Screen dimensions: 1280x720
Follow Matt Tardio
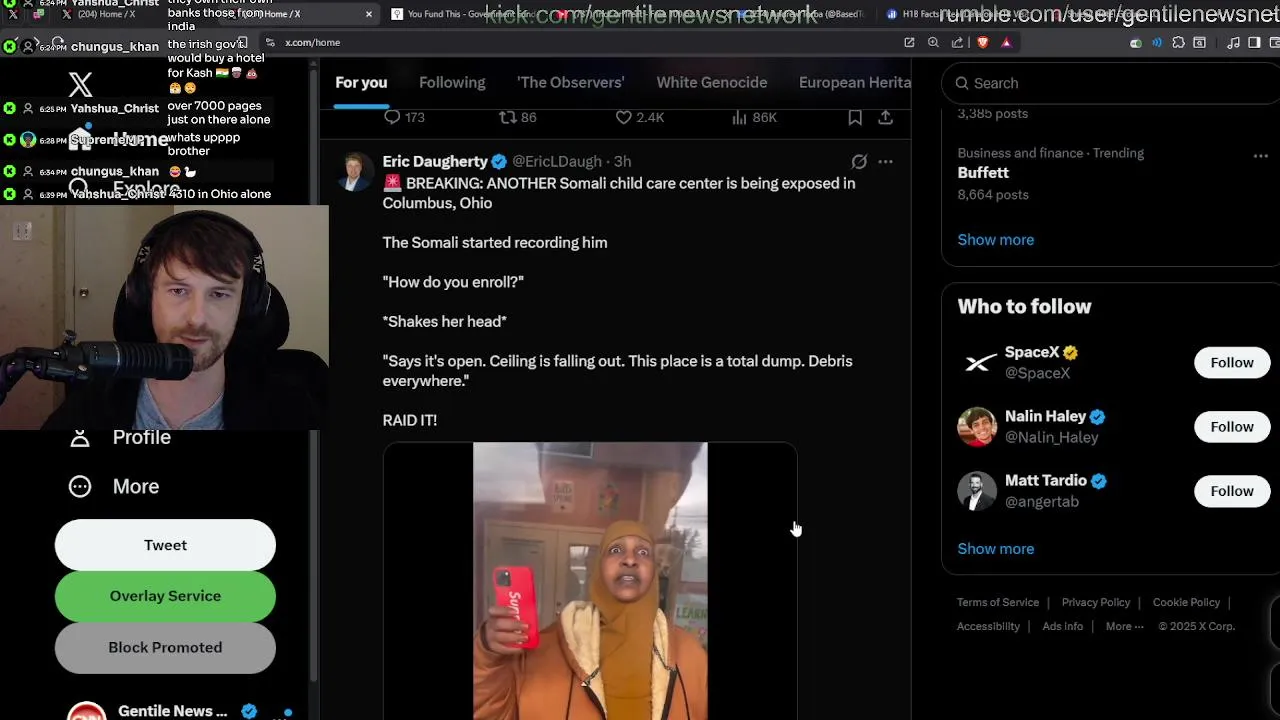click(x=1232, y=491)
